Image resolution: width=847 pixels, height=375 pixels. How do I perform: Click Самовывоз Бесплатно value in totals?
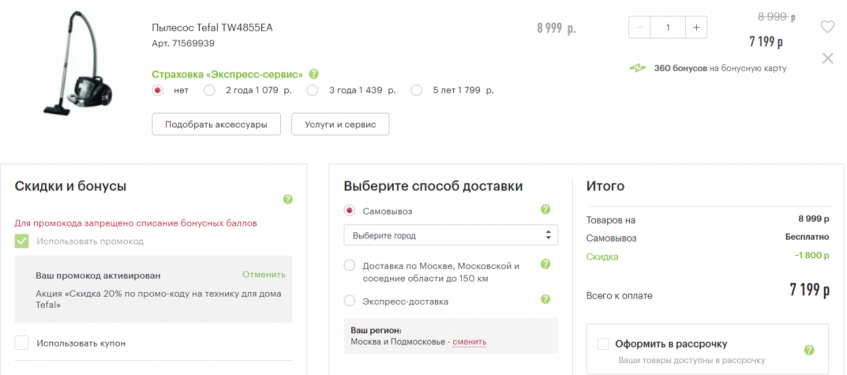click(807, 237)
